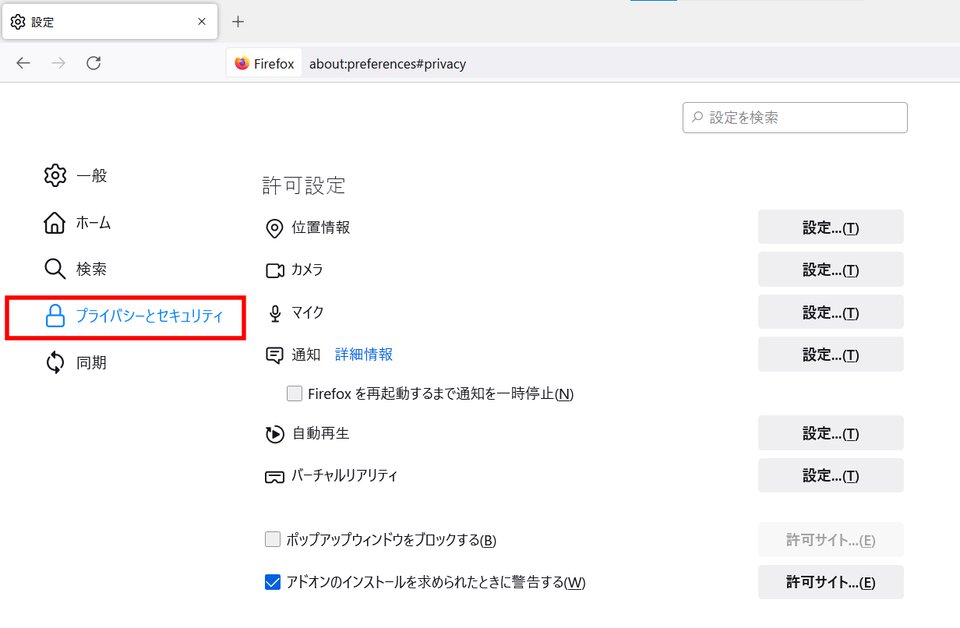Screen dimensions: 960x628
Task: Click the 位置情報 label text
Action: coord(321,228)
